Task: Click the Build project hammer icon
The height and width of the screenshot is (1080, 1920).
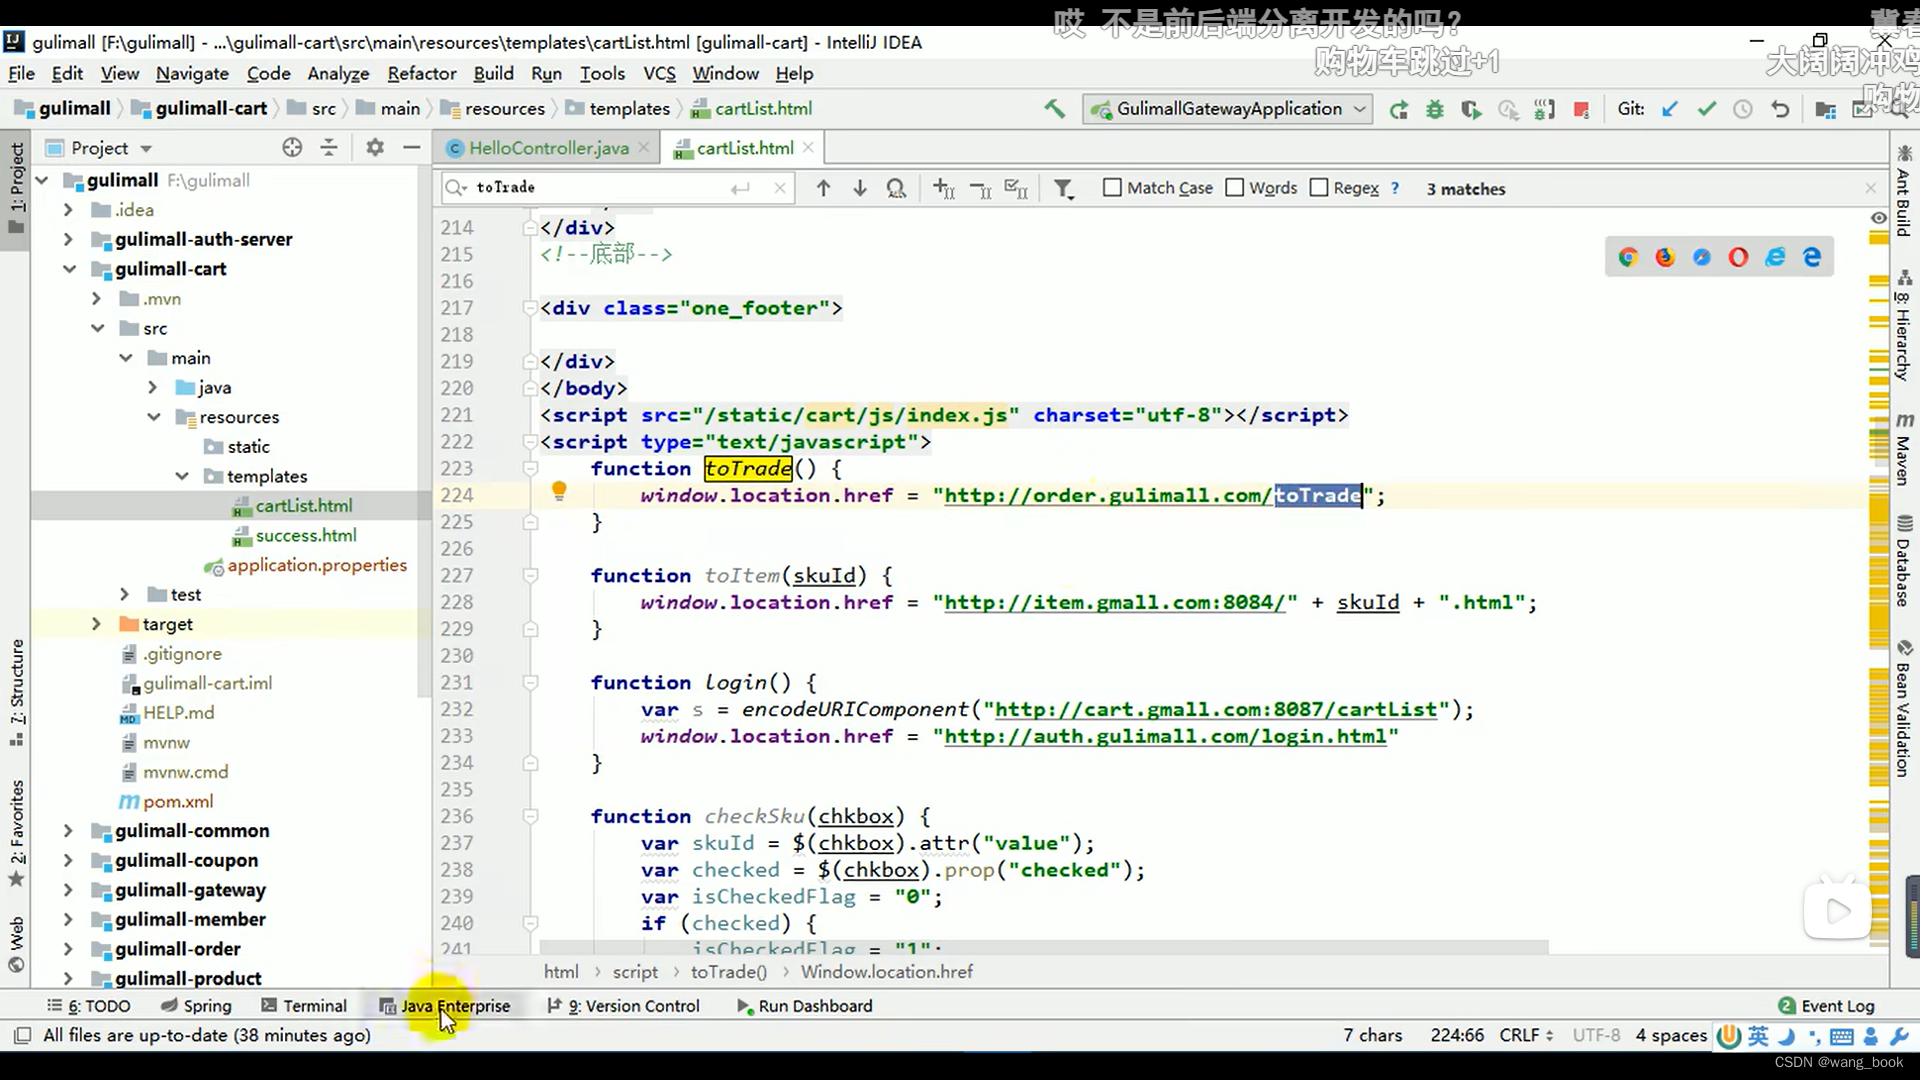Action: (x=1054, y=109)
